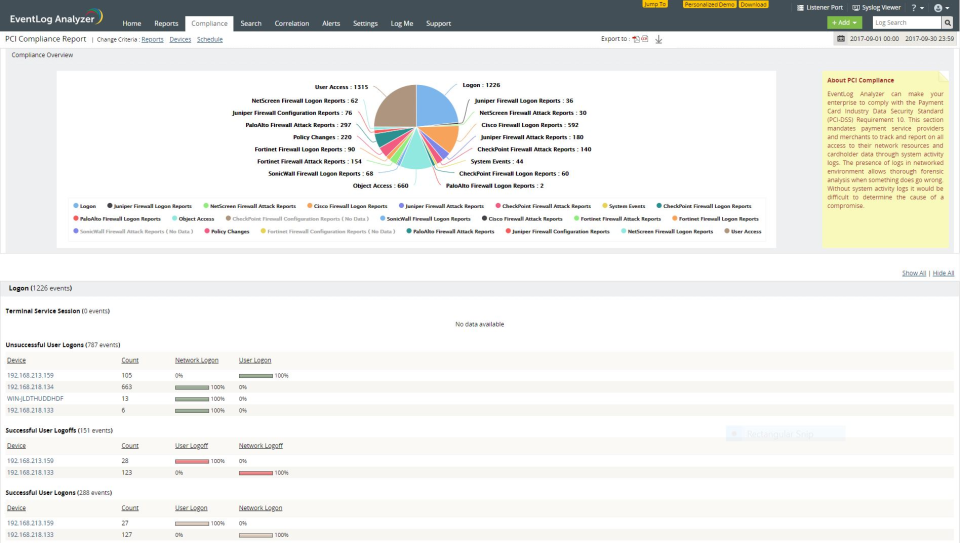Open the Alerts tab
960x543 pixels.
pyautogui.click(x=331, y=23)
